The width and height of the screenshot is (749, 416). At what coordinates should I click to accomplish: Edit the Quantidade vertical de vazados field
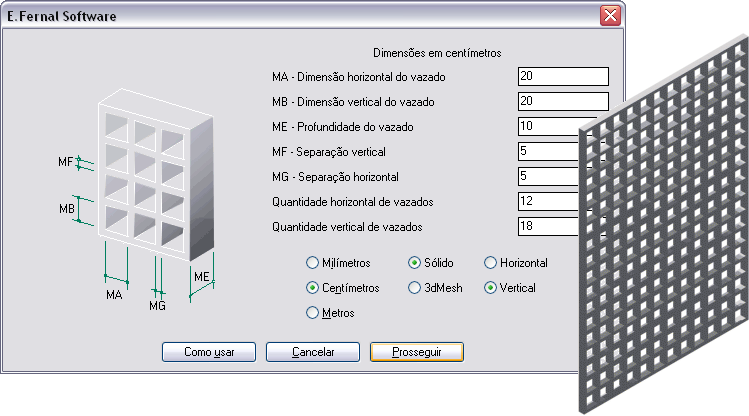[548, 227]
